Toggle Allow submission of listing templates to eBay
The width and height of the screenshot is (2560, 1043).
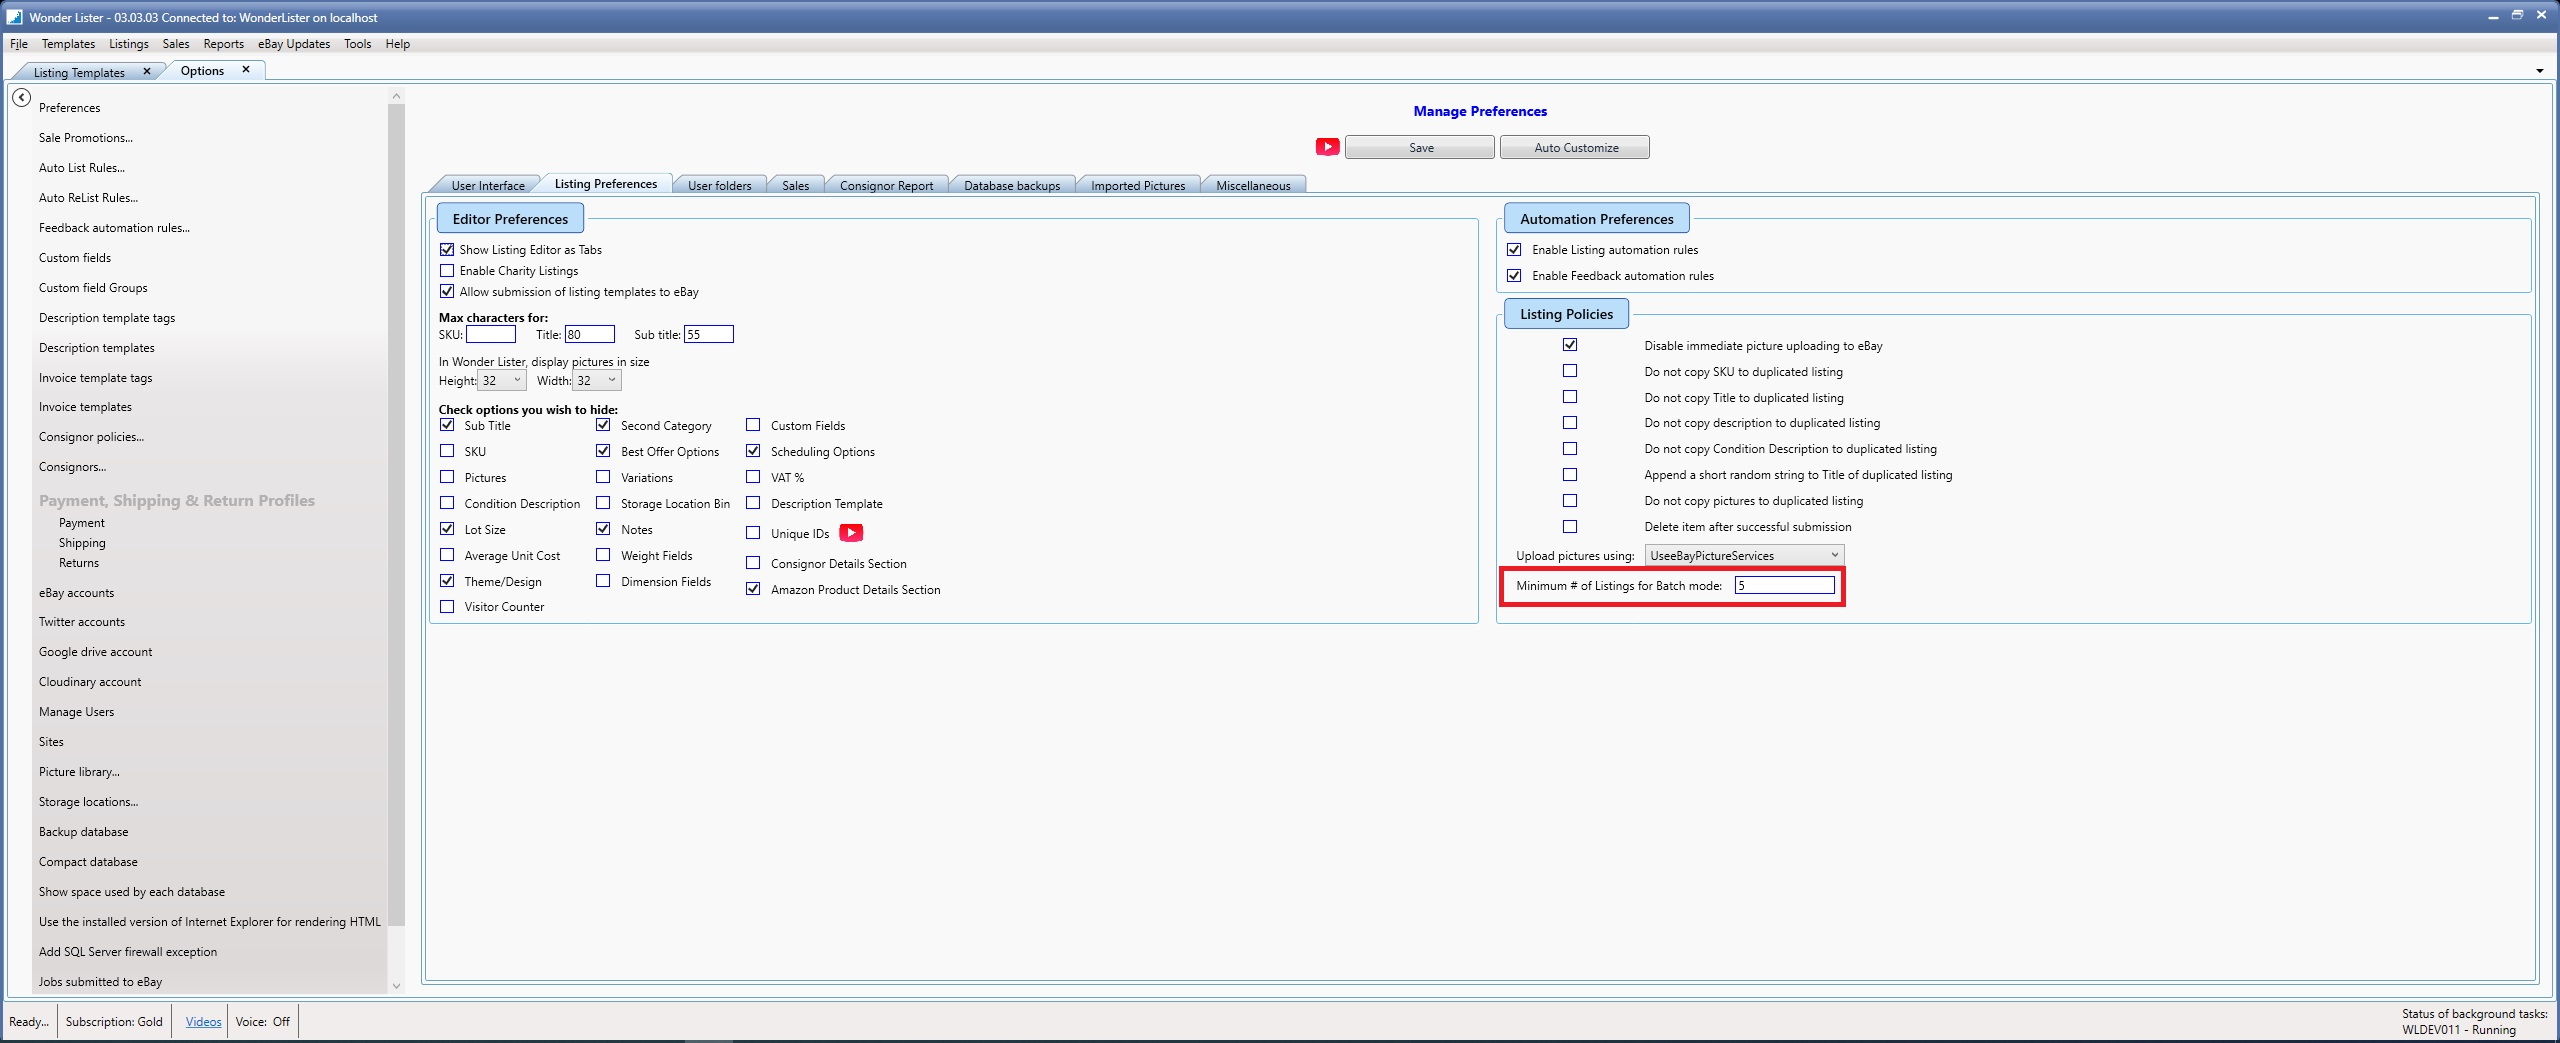447,292
